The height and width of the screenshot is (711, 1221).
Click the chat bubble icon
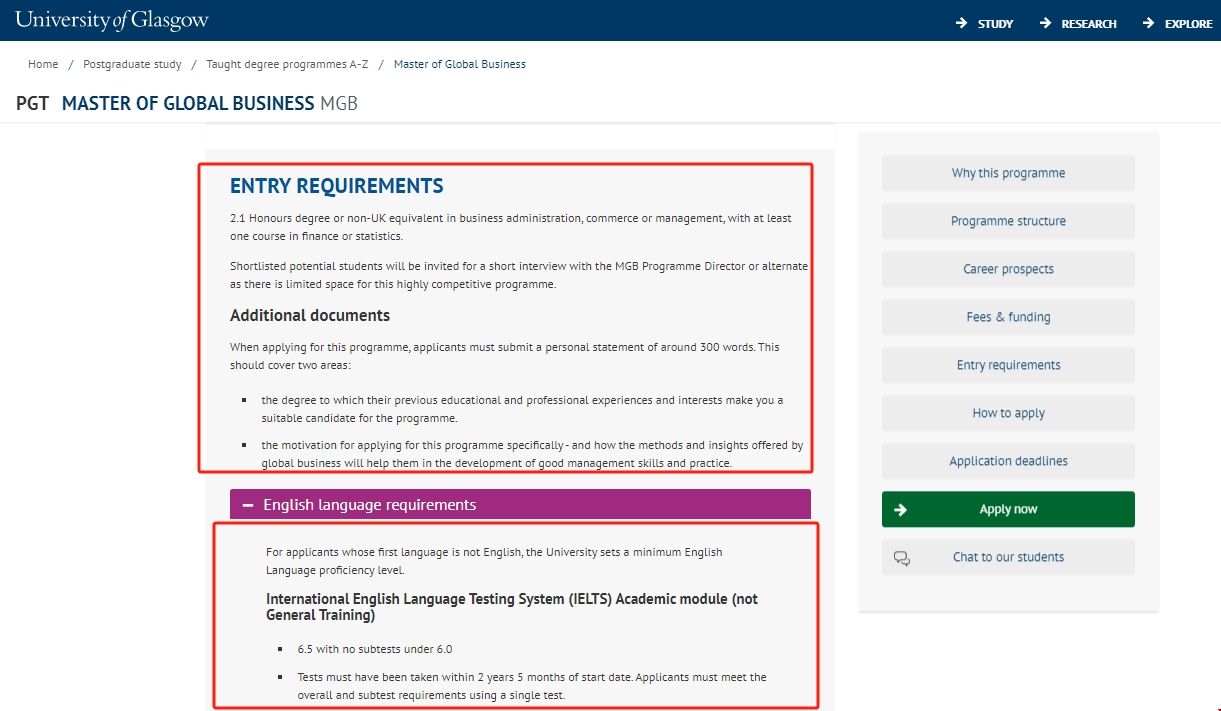(x=902, y=558)
